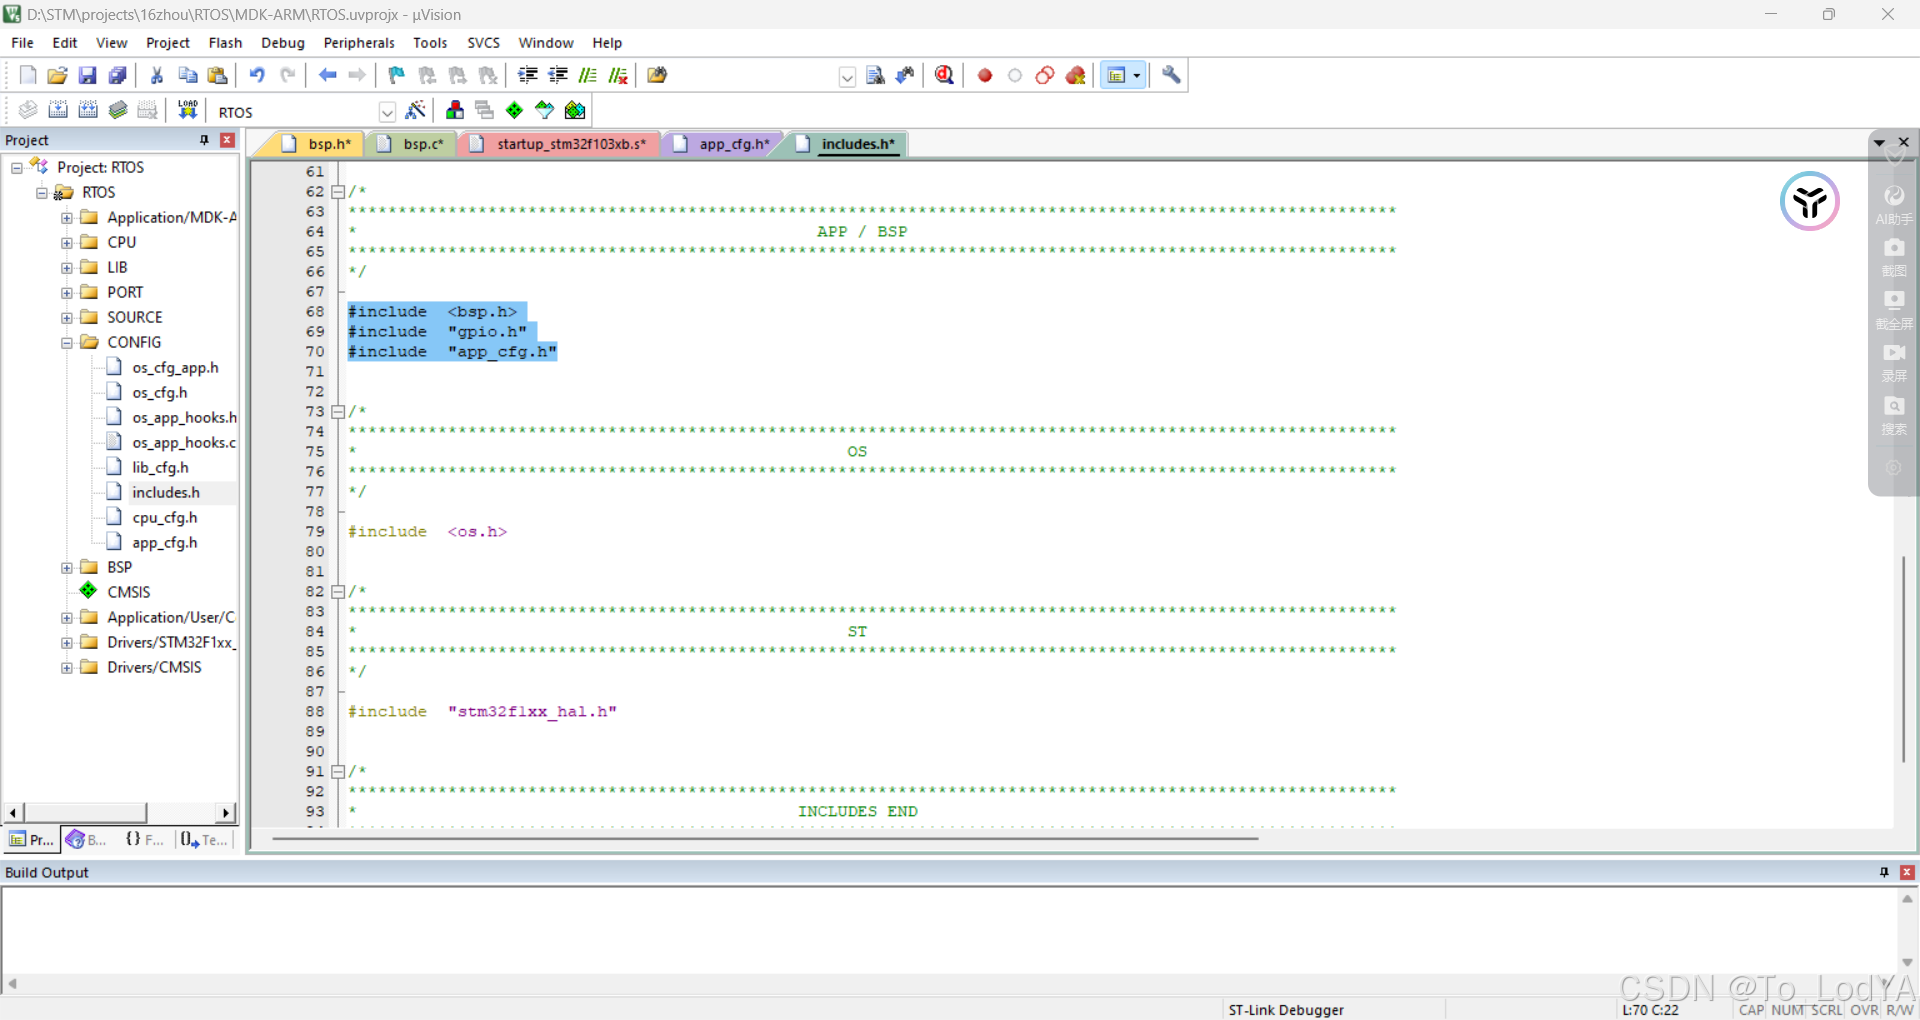The width and height of the screenshot is (1920, 1020).
Task: Unindent the selected lines
Action: (x=558, y=75)
